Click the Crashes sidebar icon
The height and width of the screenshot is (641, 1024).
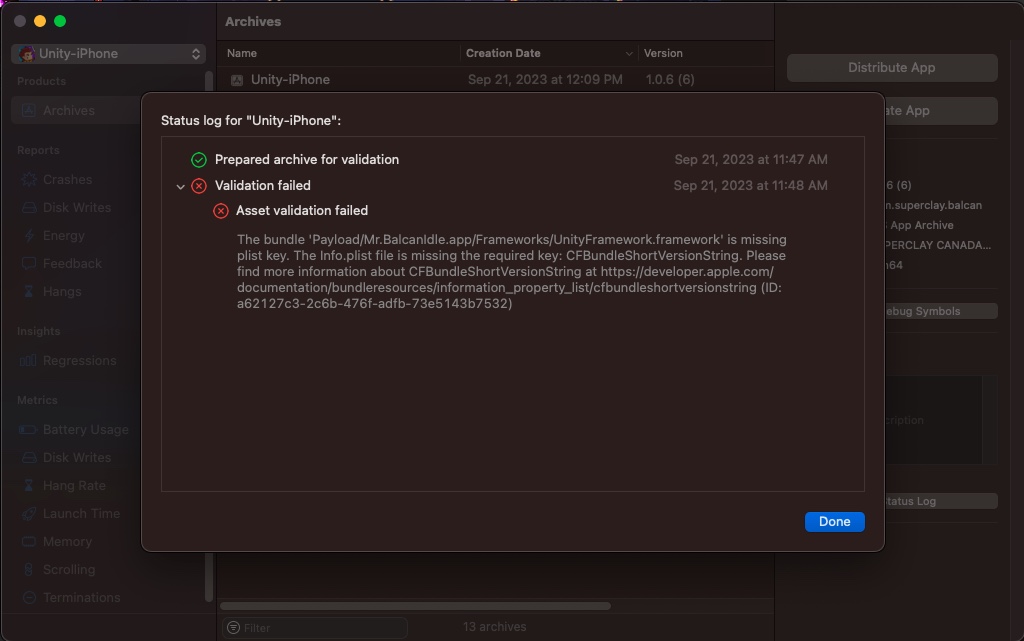(x=29, y=180)
